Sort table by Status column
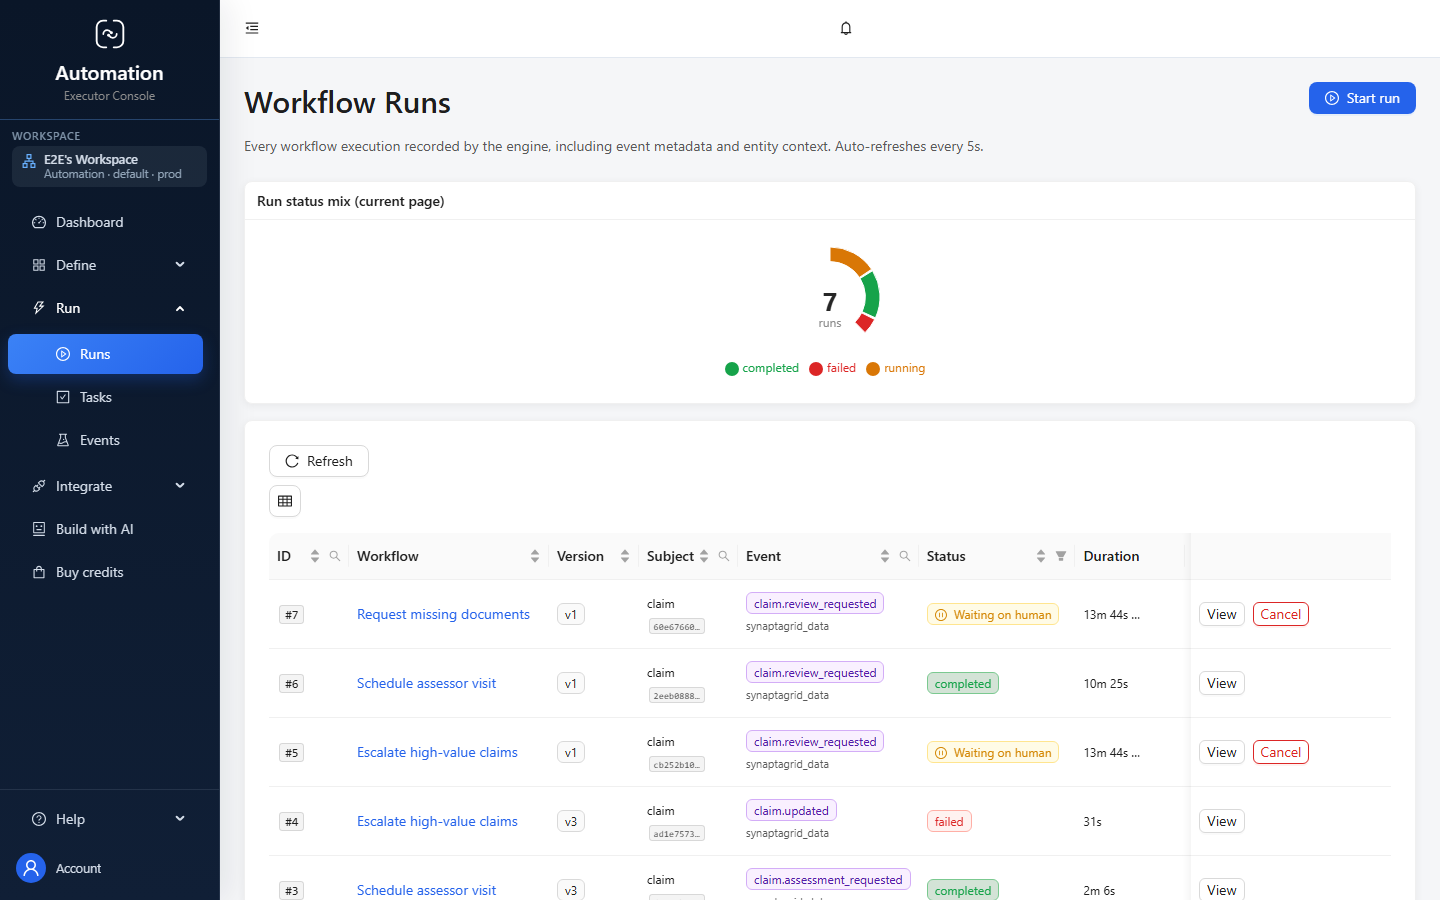 [1041, 556]
